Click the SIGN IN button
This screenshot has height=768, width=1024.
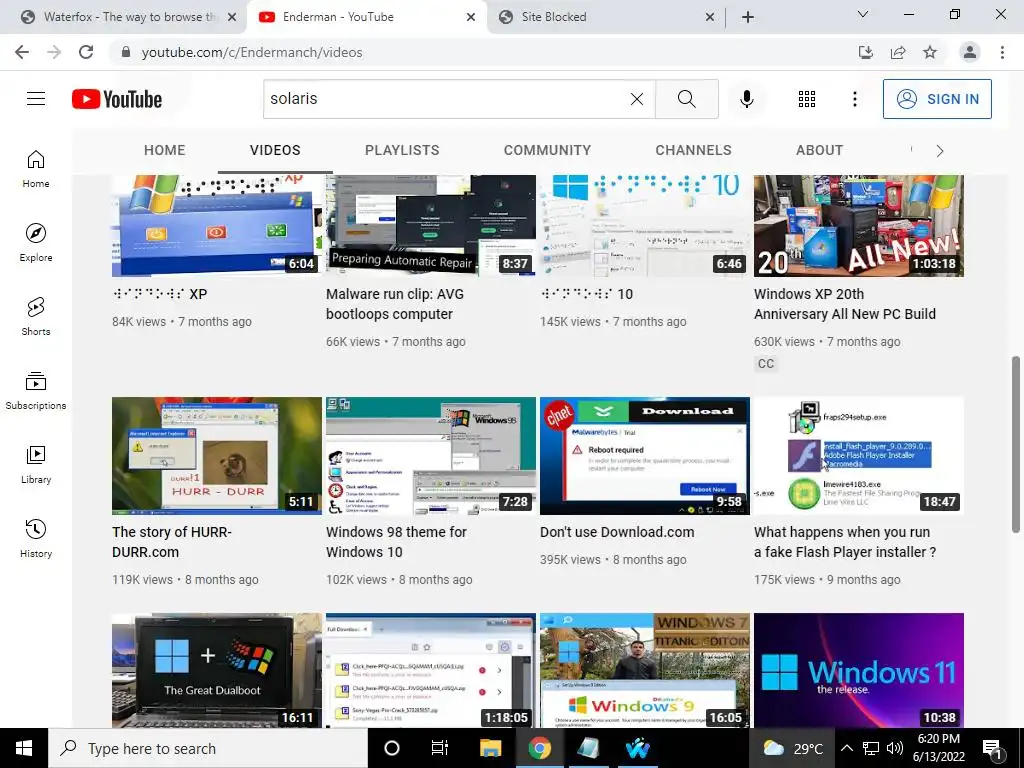[x=937, y=99]
